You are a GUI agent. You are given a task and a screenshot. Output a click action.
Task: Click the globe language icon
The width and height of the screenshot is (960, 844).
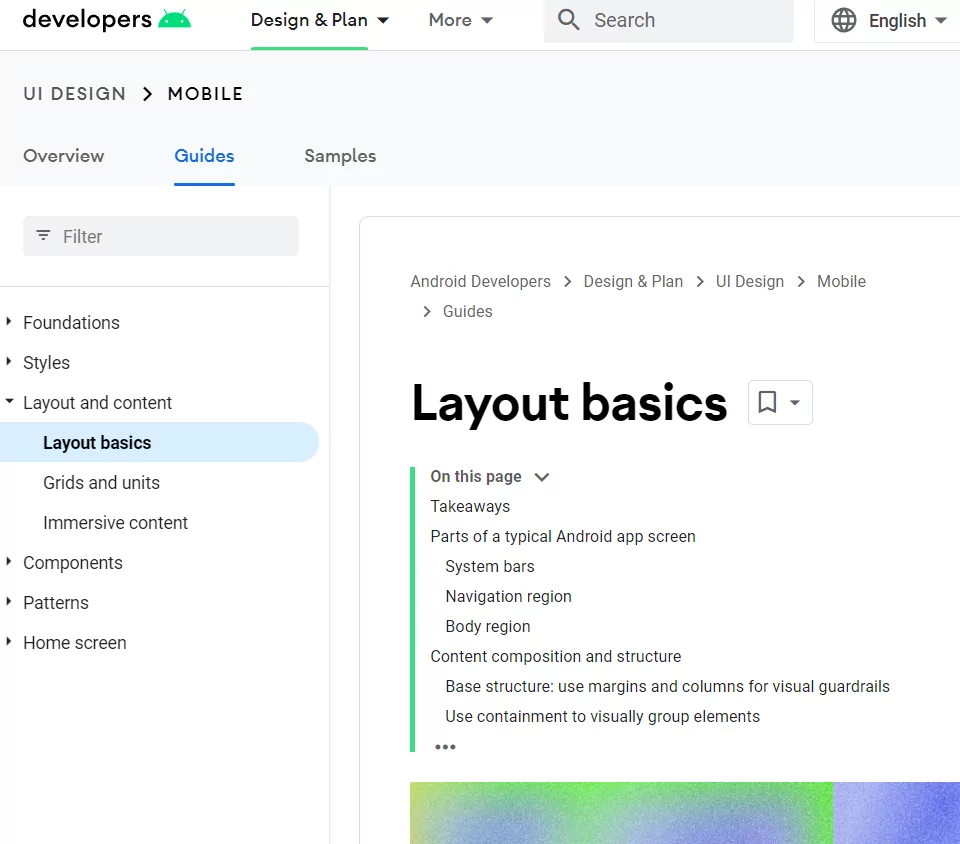coord(844,20)
